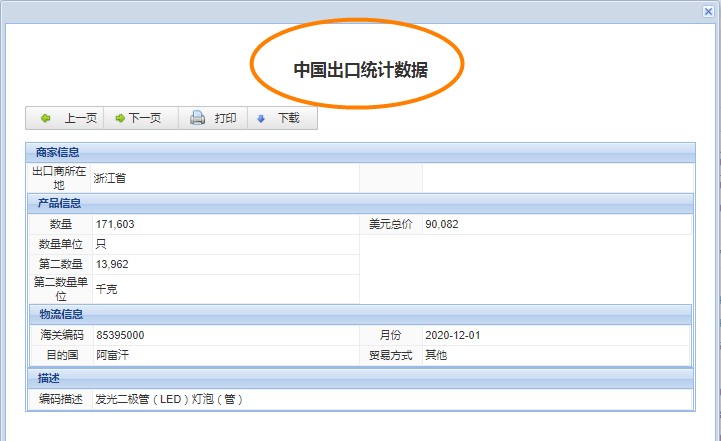Click the 目的国 label

click(62, 355)
